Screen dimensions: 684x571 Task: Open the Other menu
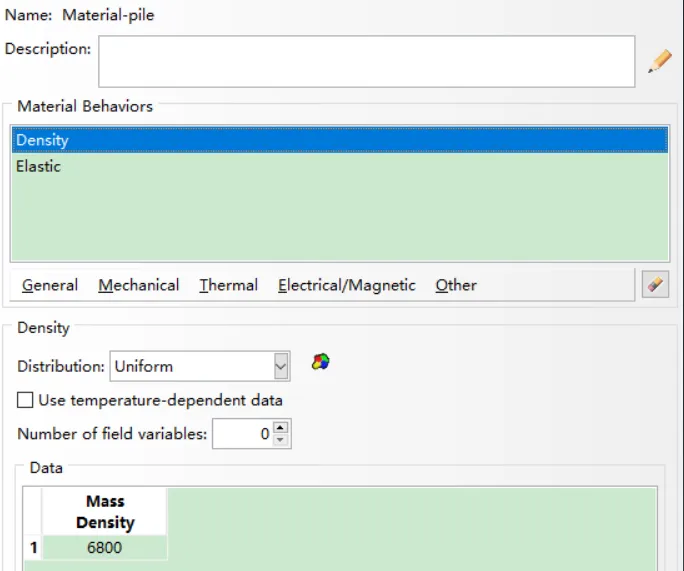(x=456, y=285)
